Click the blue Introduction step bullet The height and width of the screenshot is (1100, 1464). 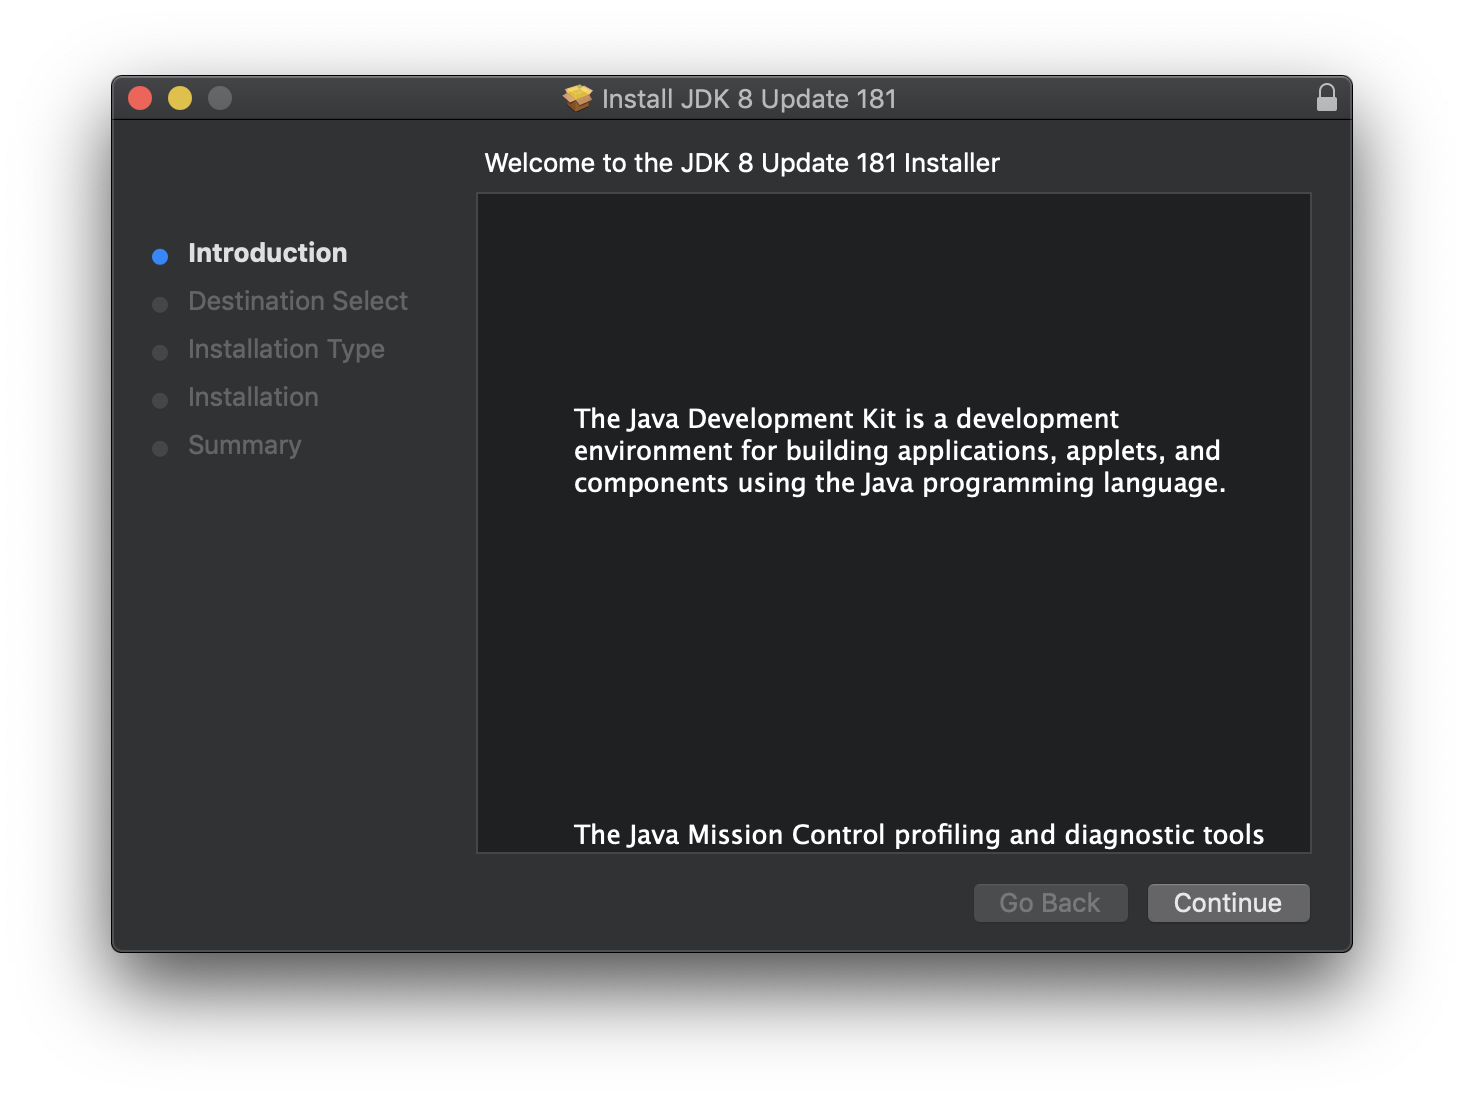point(160,257)
